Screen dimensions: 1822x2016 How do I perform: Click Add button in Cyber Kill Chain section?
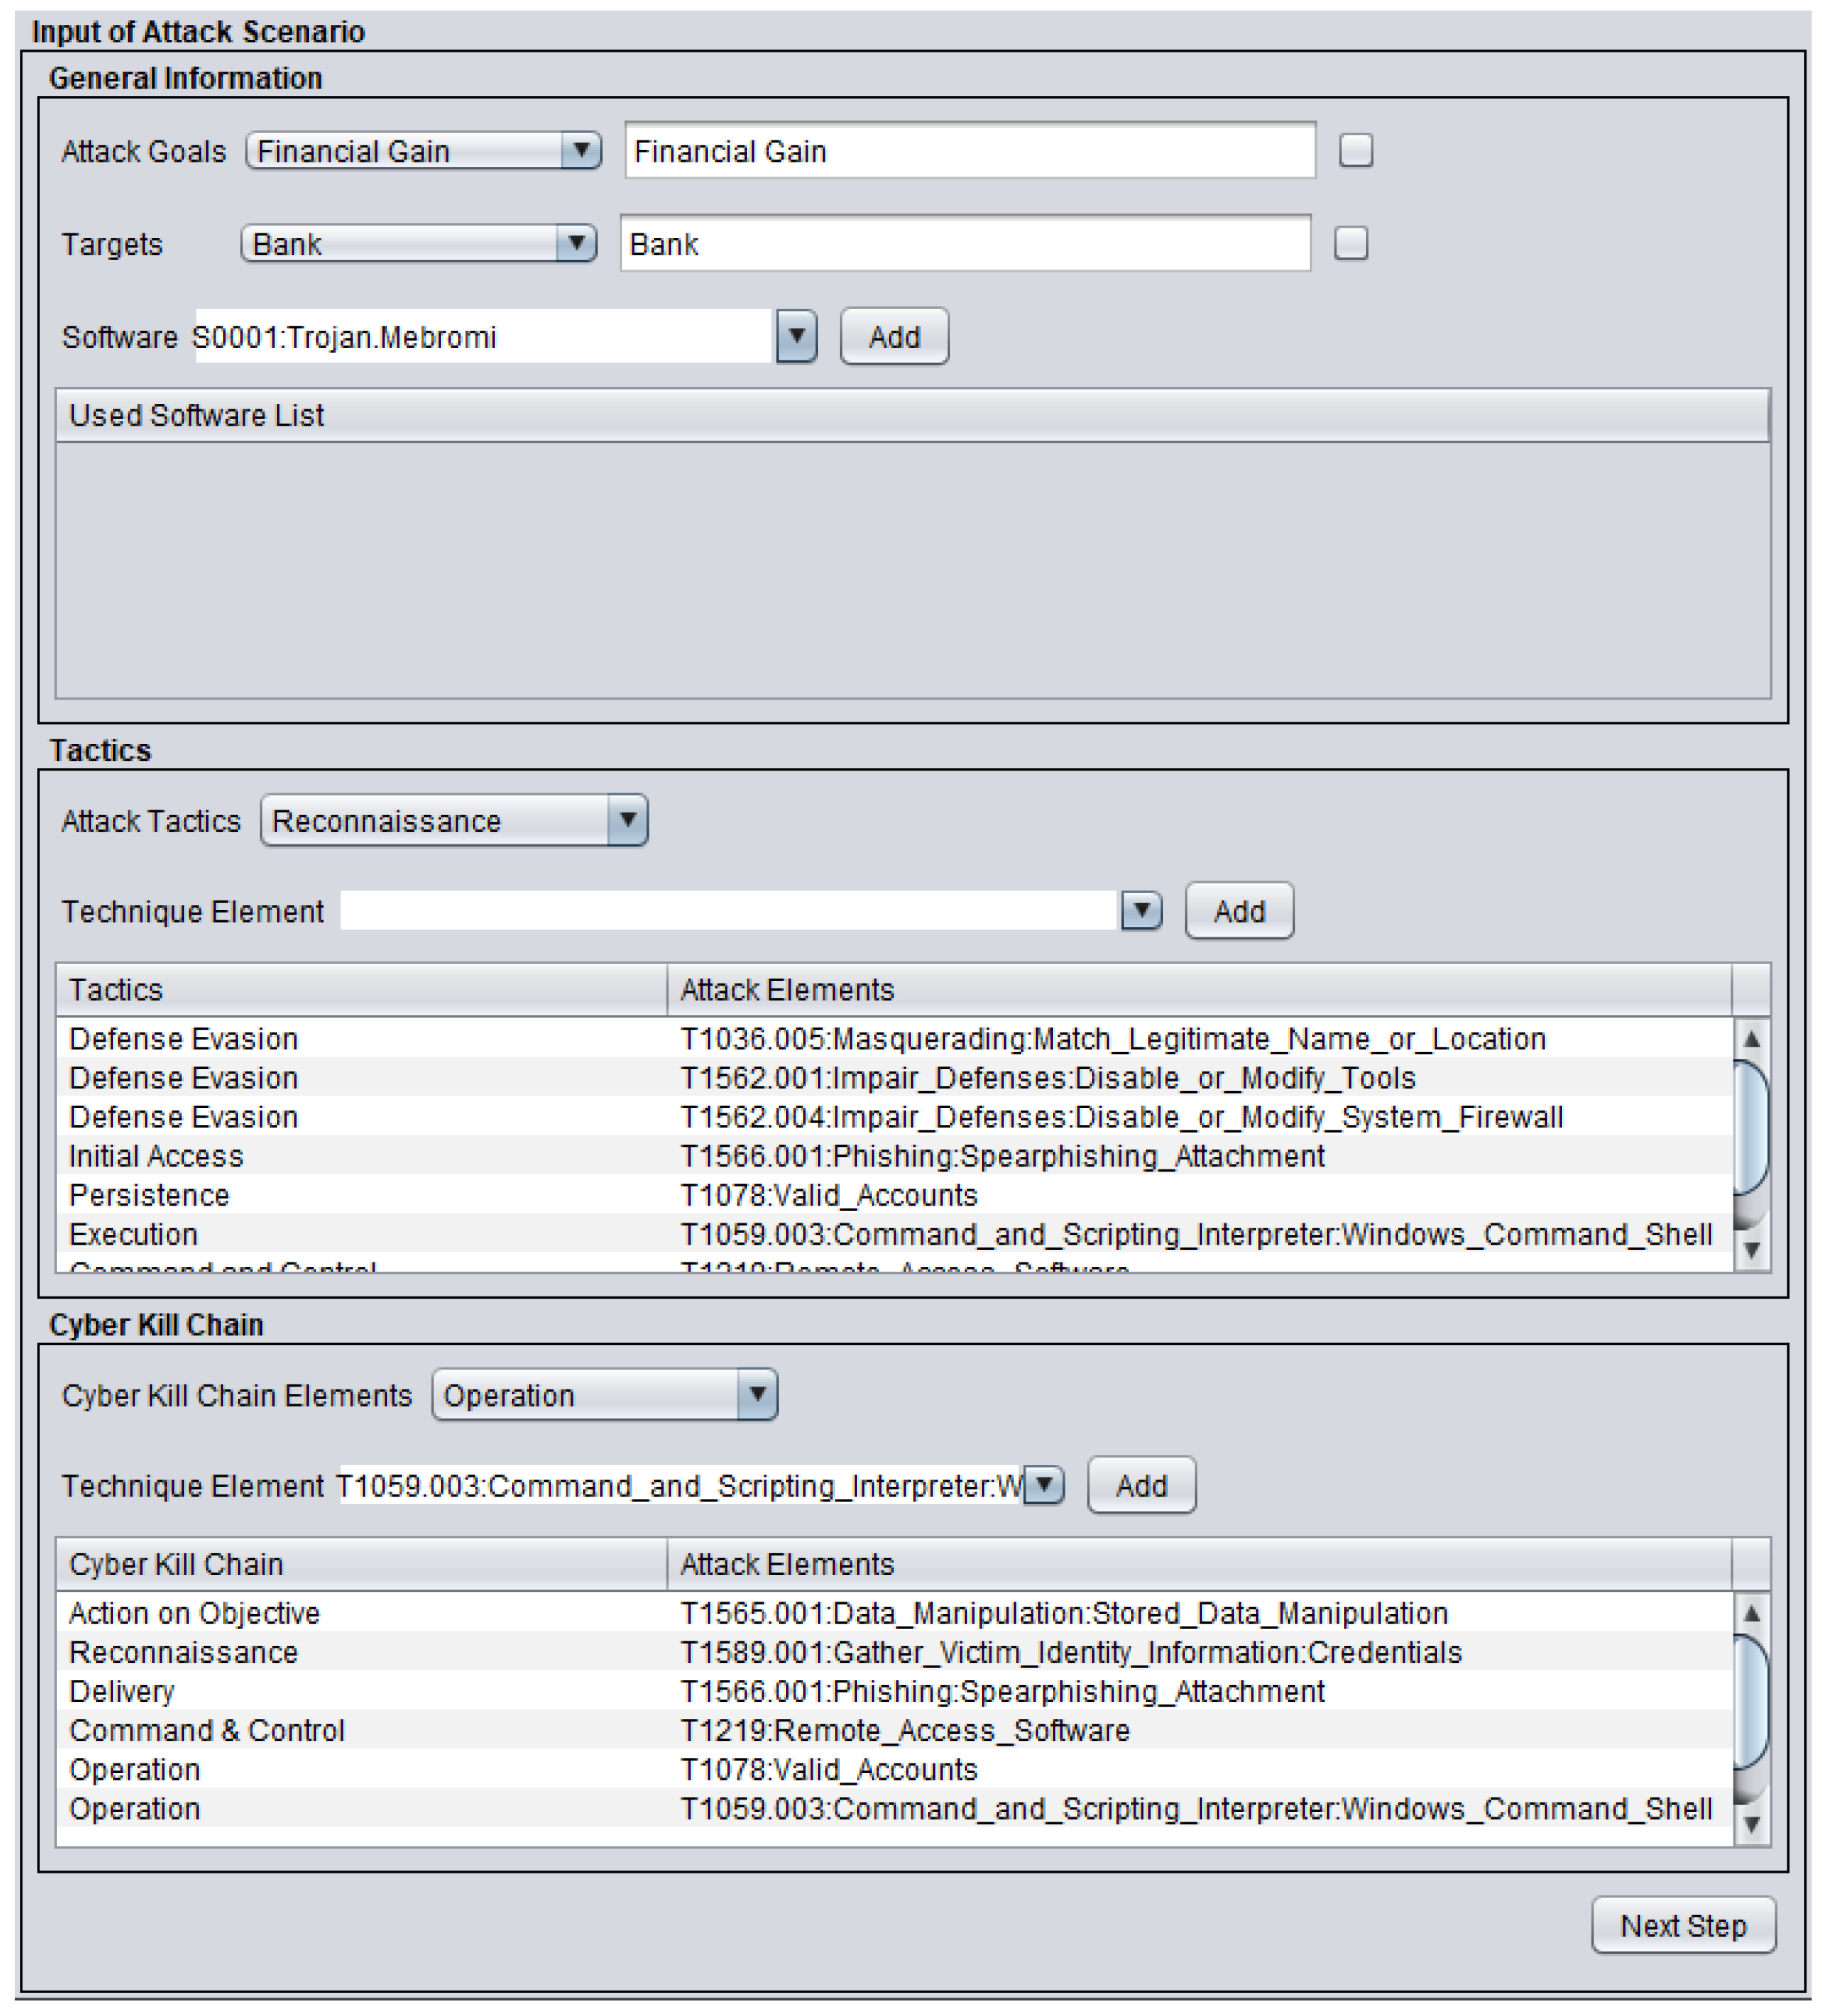click(x=1141, y=1485)
